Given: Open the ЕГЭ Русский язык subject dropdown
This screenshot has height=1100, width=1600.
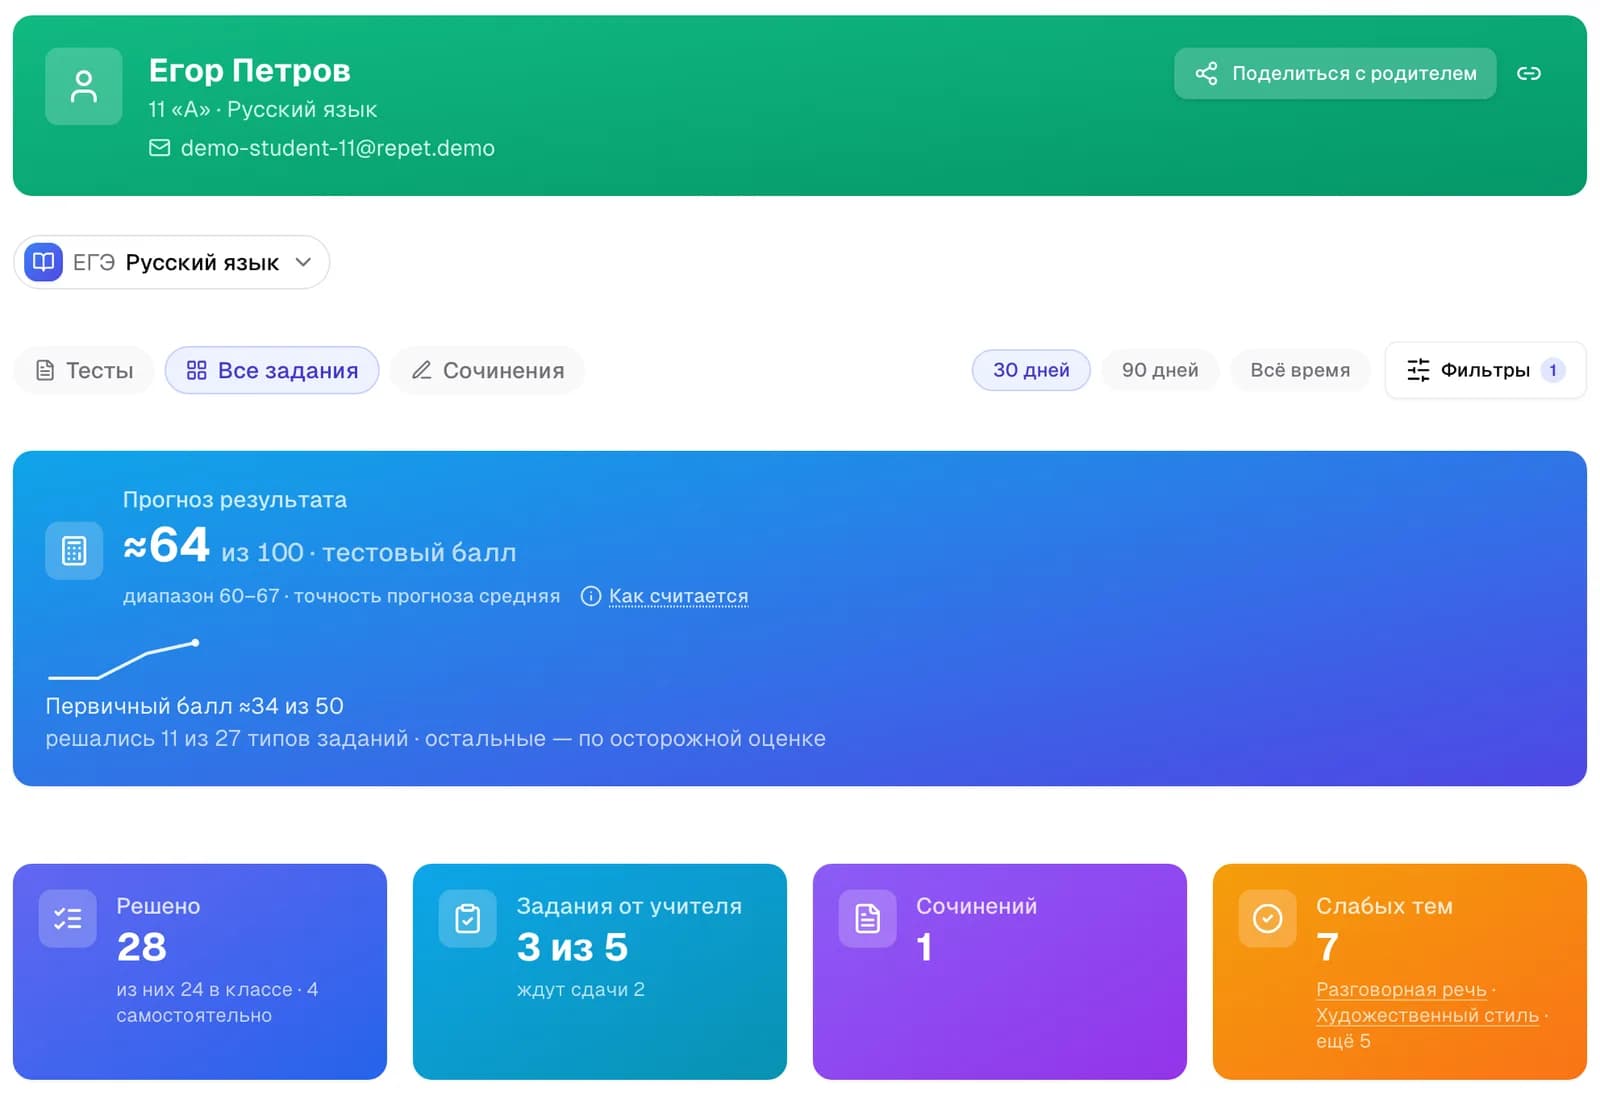Looking at the screenshot, I should tap(172, 262).
